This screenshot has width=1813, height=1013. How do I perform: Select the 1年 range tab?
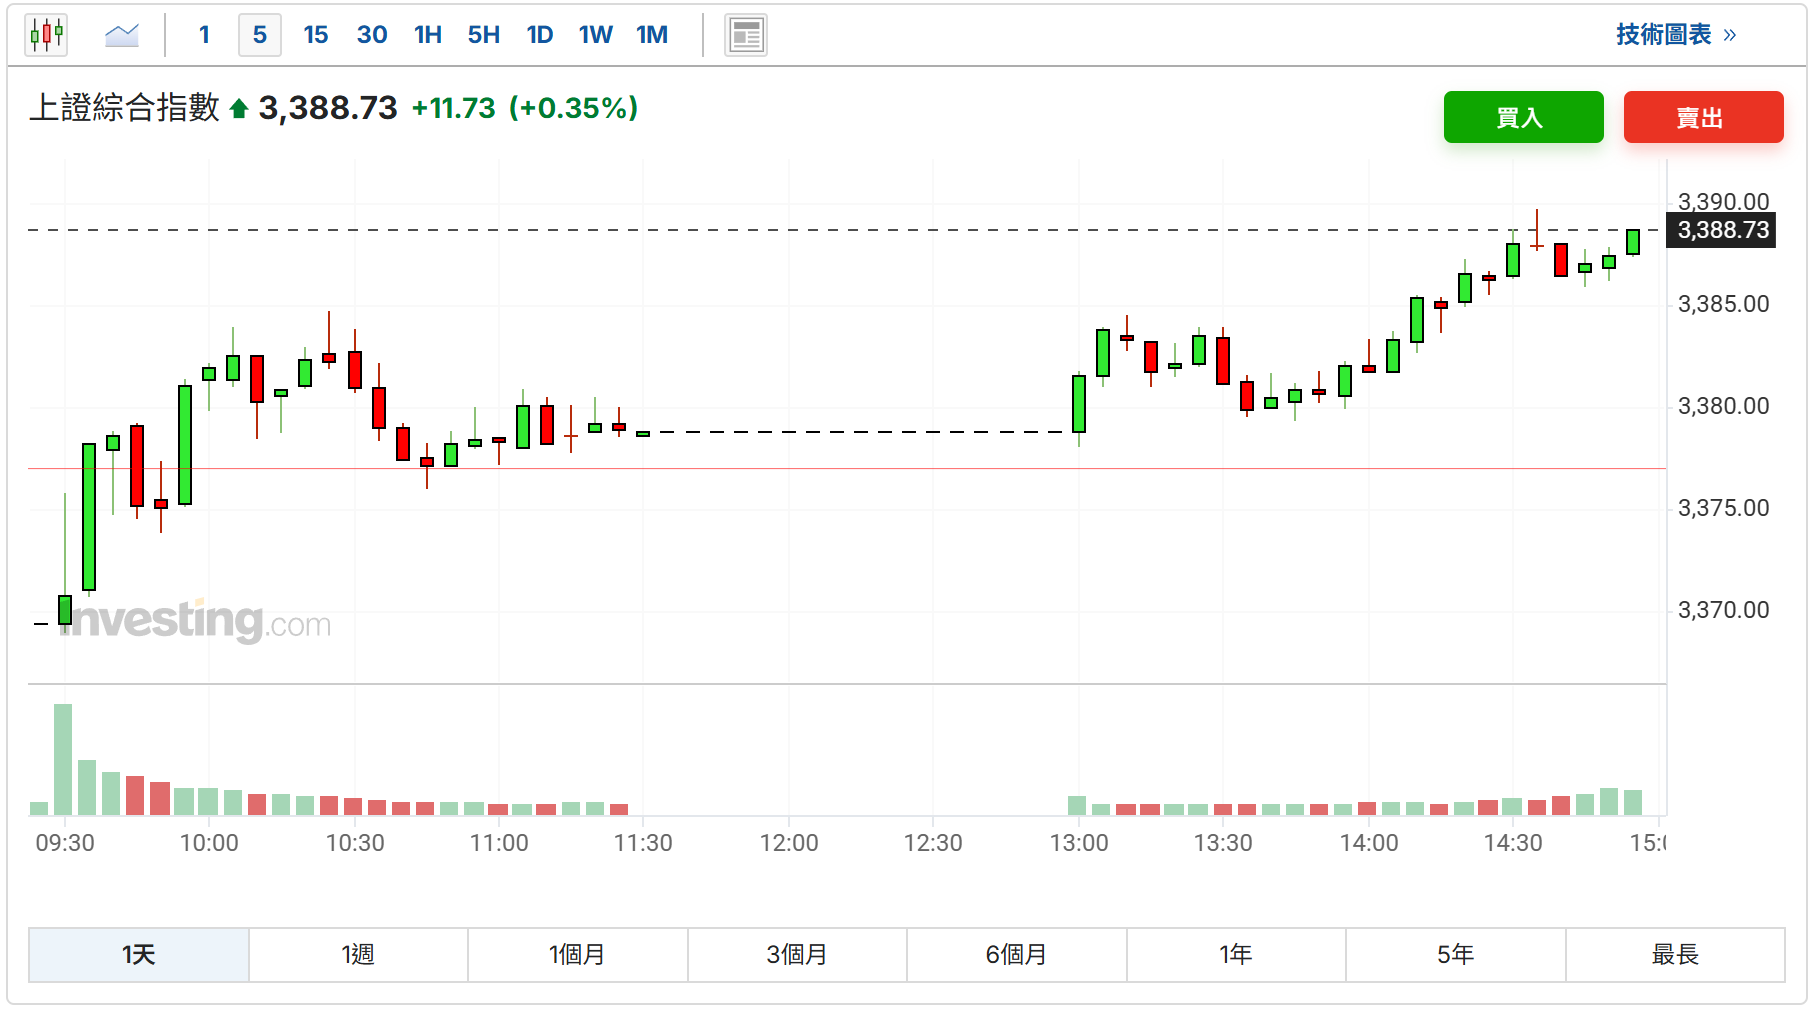pos(1236,955)
